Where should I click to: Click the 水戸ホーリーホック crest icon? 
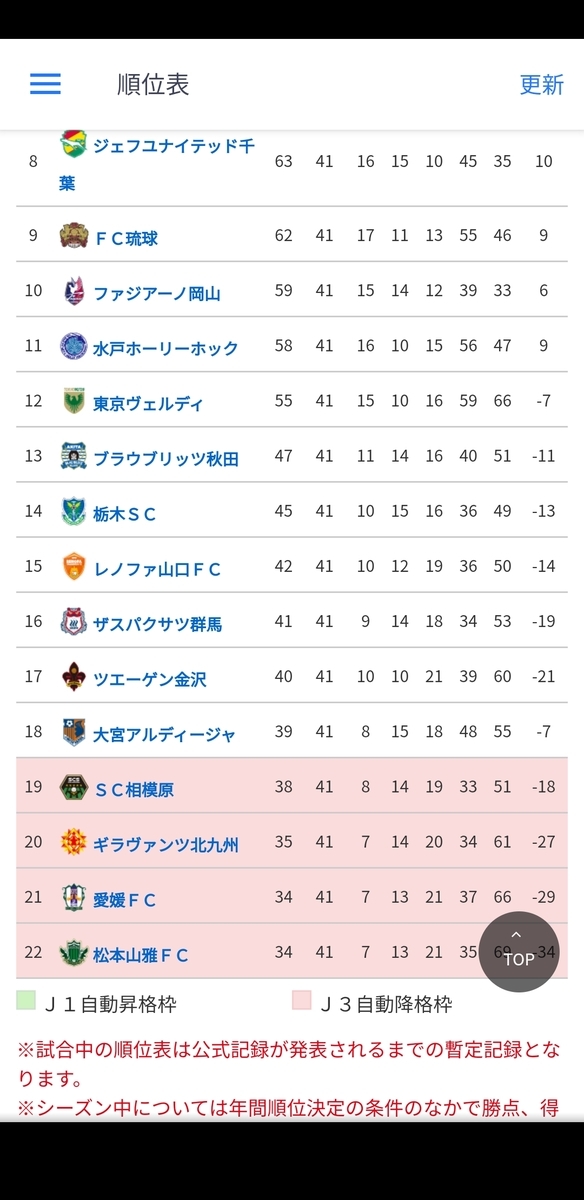(x=73, y=347)
